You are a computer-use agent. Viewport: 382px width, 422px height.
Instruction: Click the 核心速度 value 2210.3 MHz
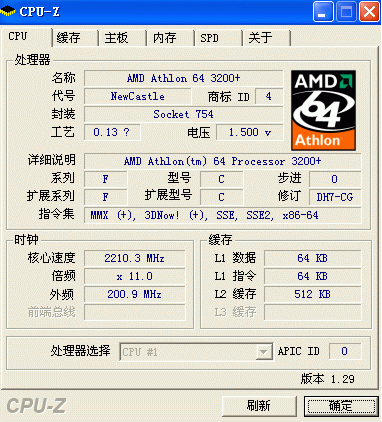[135, 258]
